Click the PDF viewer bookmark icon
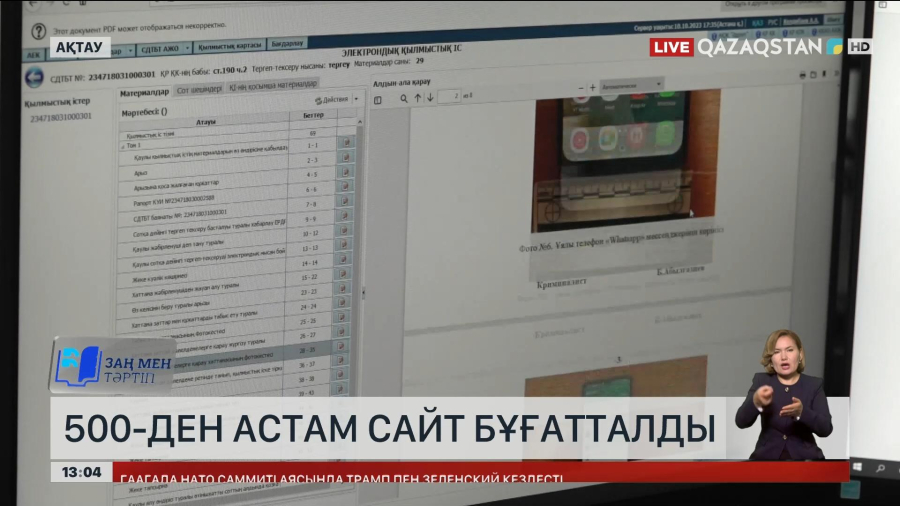 click(824, 74)
